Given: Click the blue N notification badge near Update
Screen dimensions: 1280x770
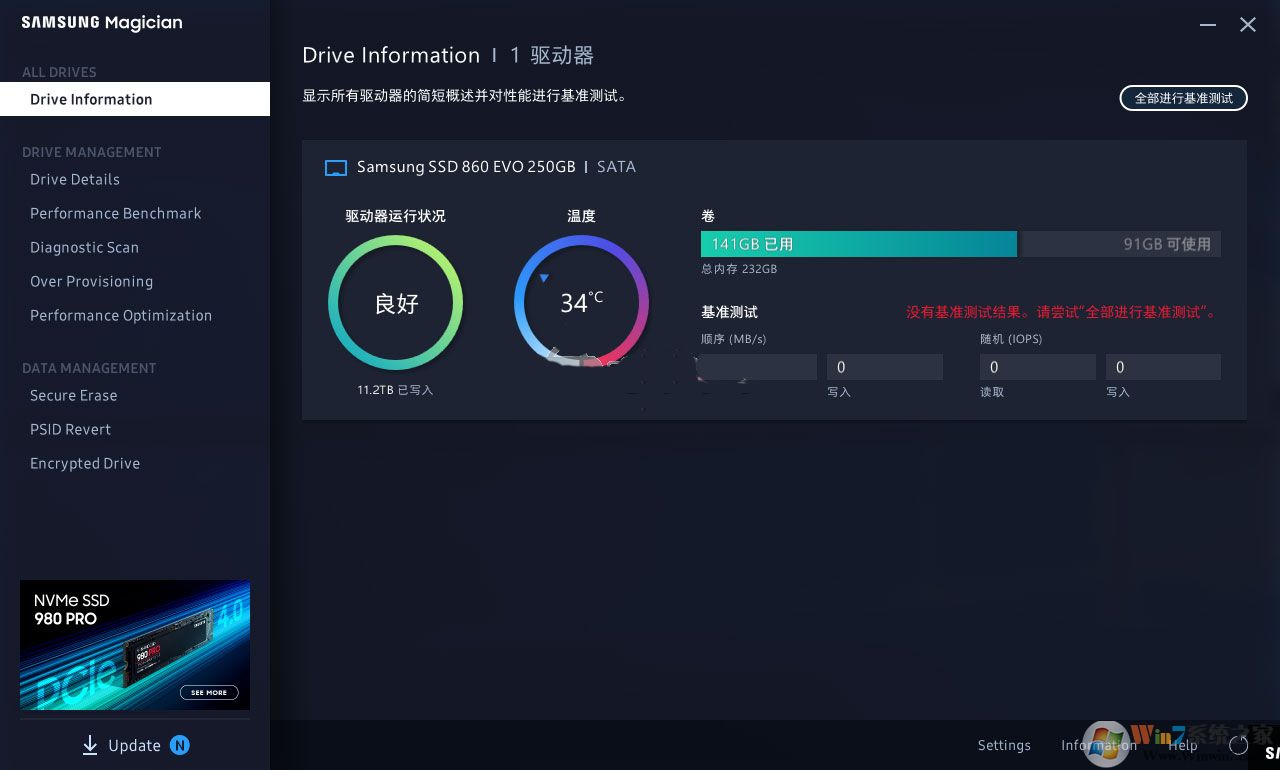Looking at the screenshot, I should click(x=180, y=745).
